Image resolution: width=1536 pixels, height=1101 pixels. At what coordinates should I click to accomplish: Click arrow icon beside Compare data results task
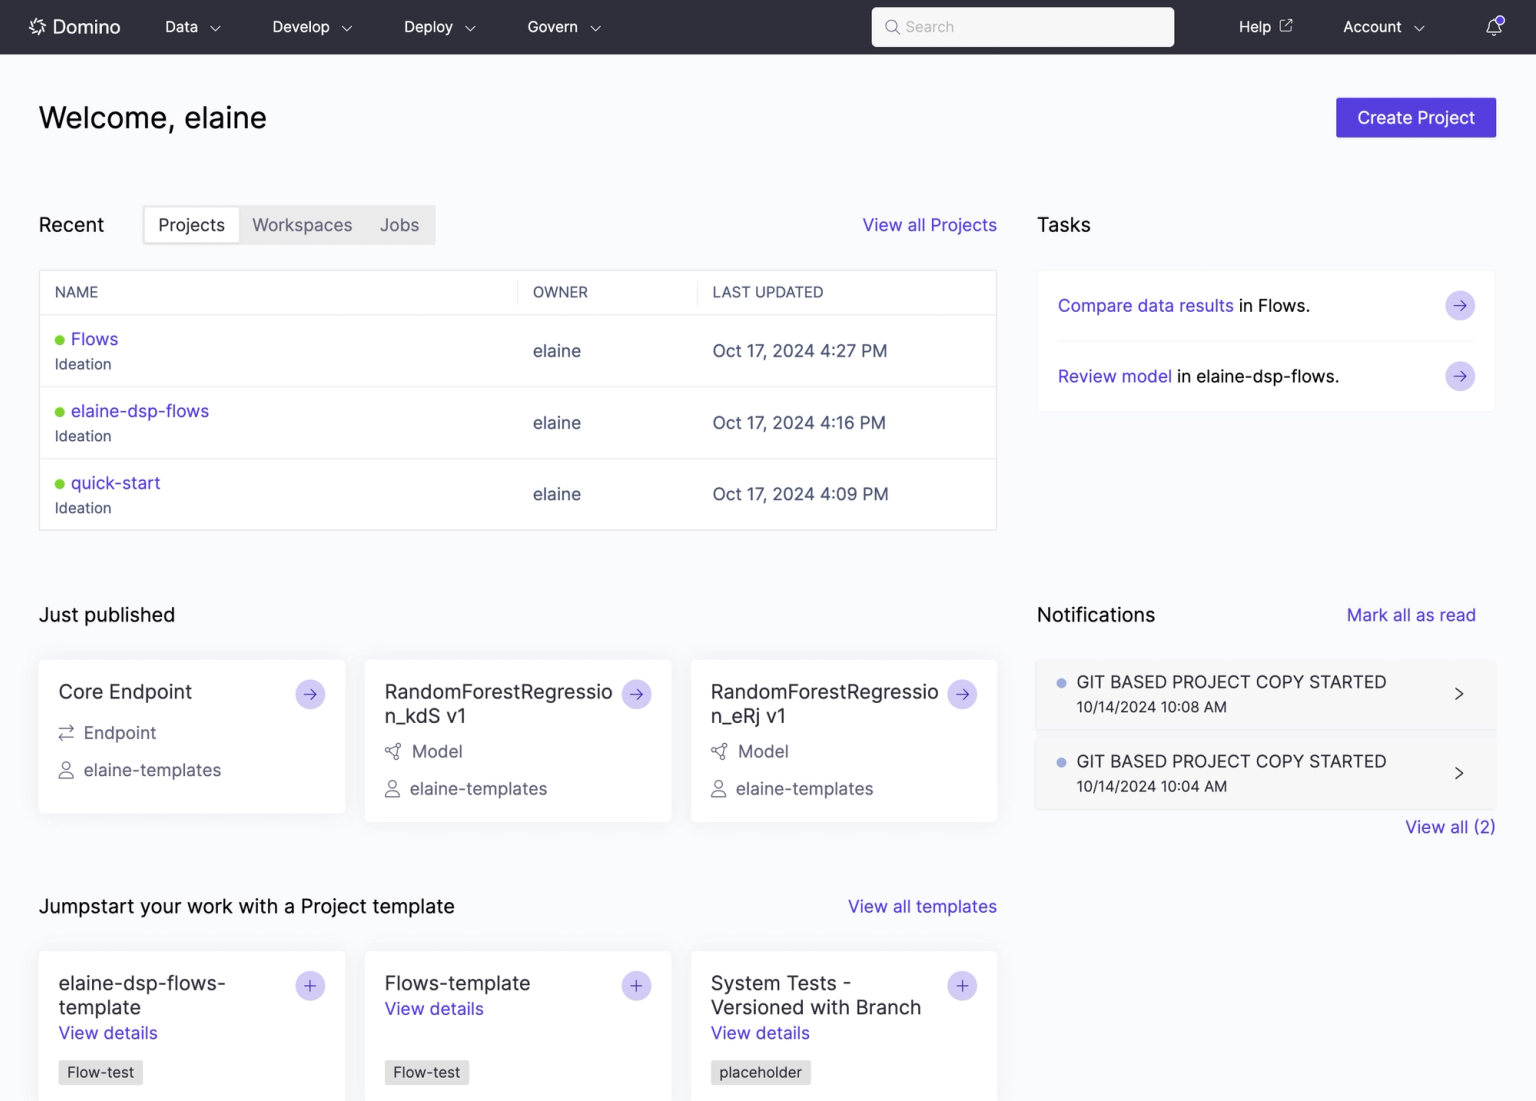point(1460,306)
